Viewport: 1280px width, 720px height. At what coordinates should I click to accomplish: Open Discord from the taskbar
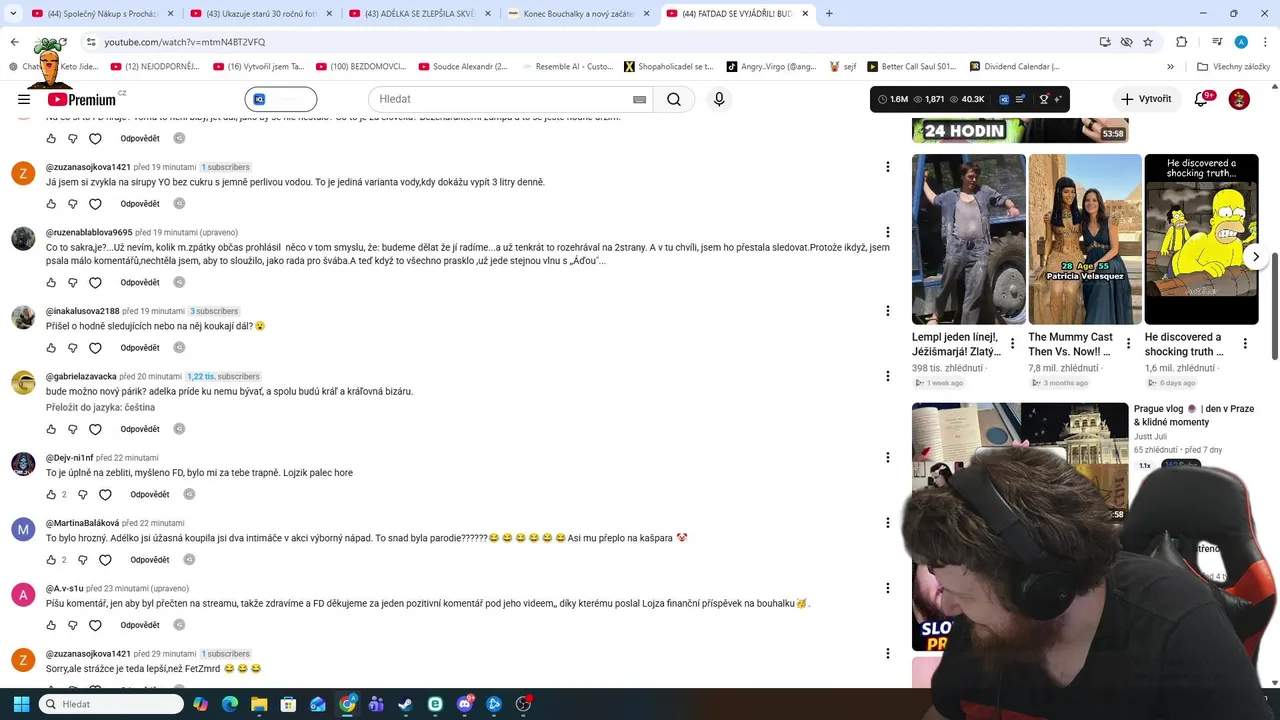464,704
